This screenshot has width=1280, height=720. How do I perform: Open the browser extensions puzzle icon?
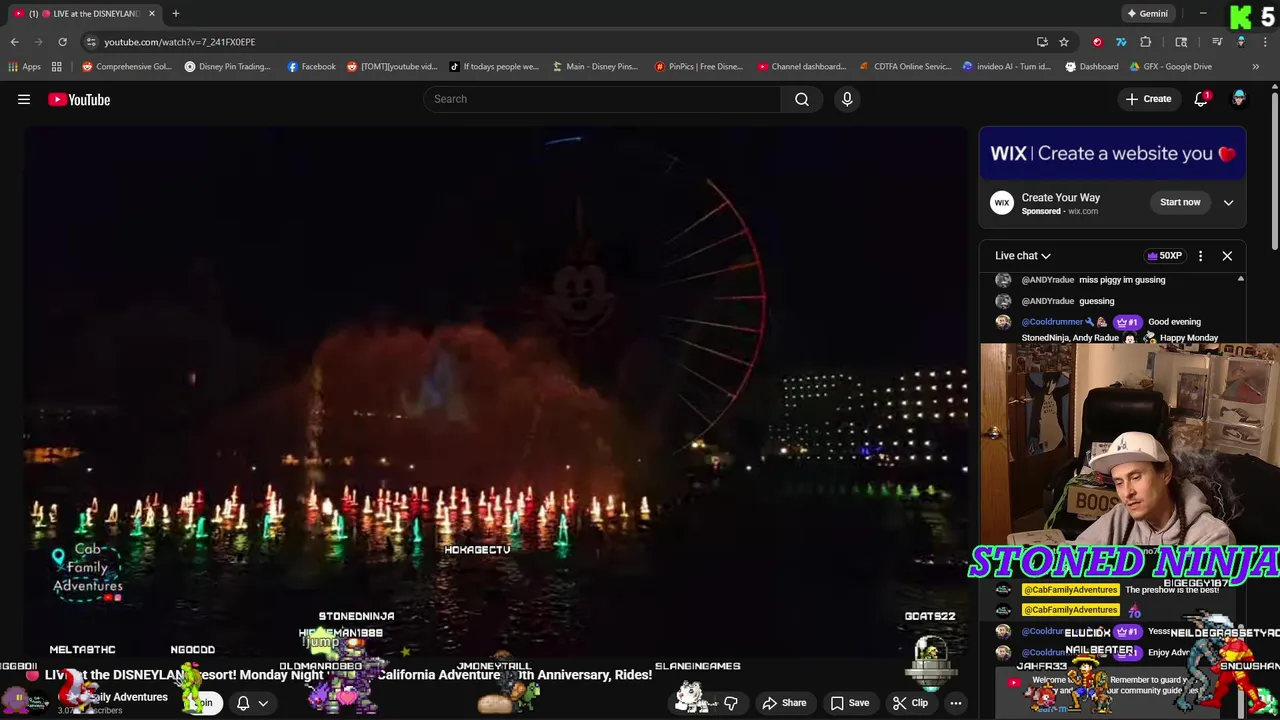[x=1146, y=42]
